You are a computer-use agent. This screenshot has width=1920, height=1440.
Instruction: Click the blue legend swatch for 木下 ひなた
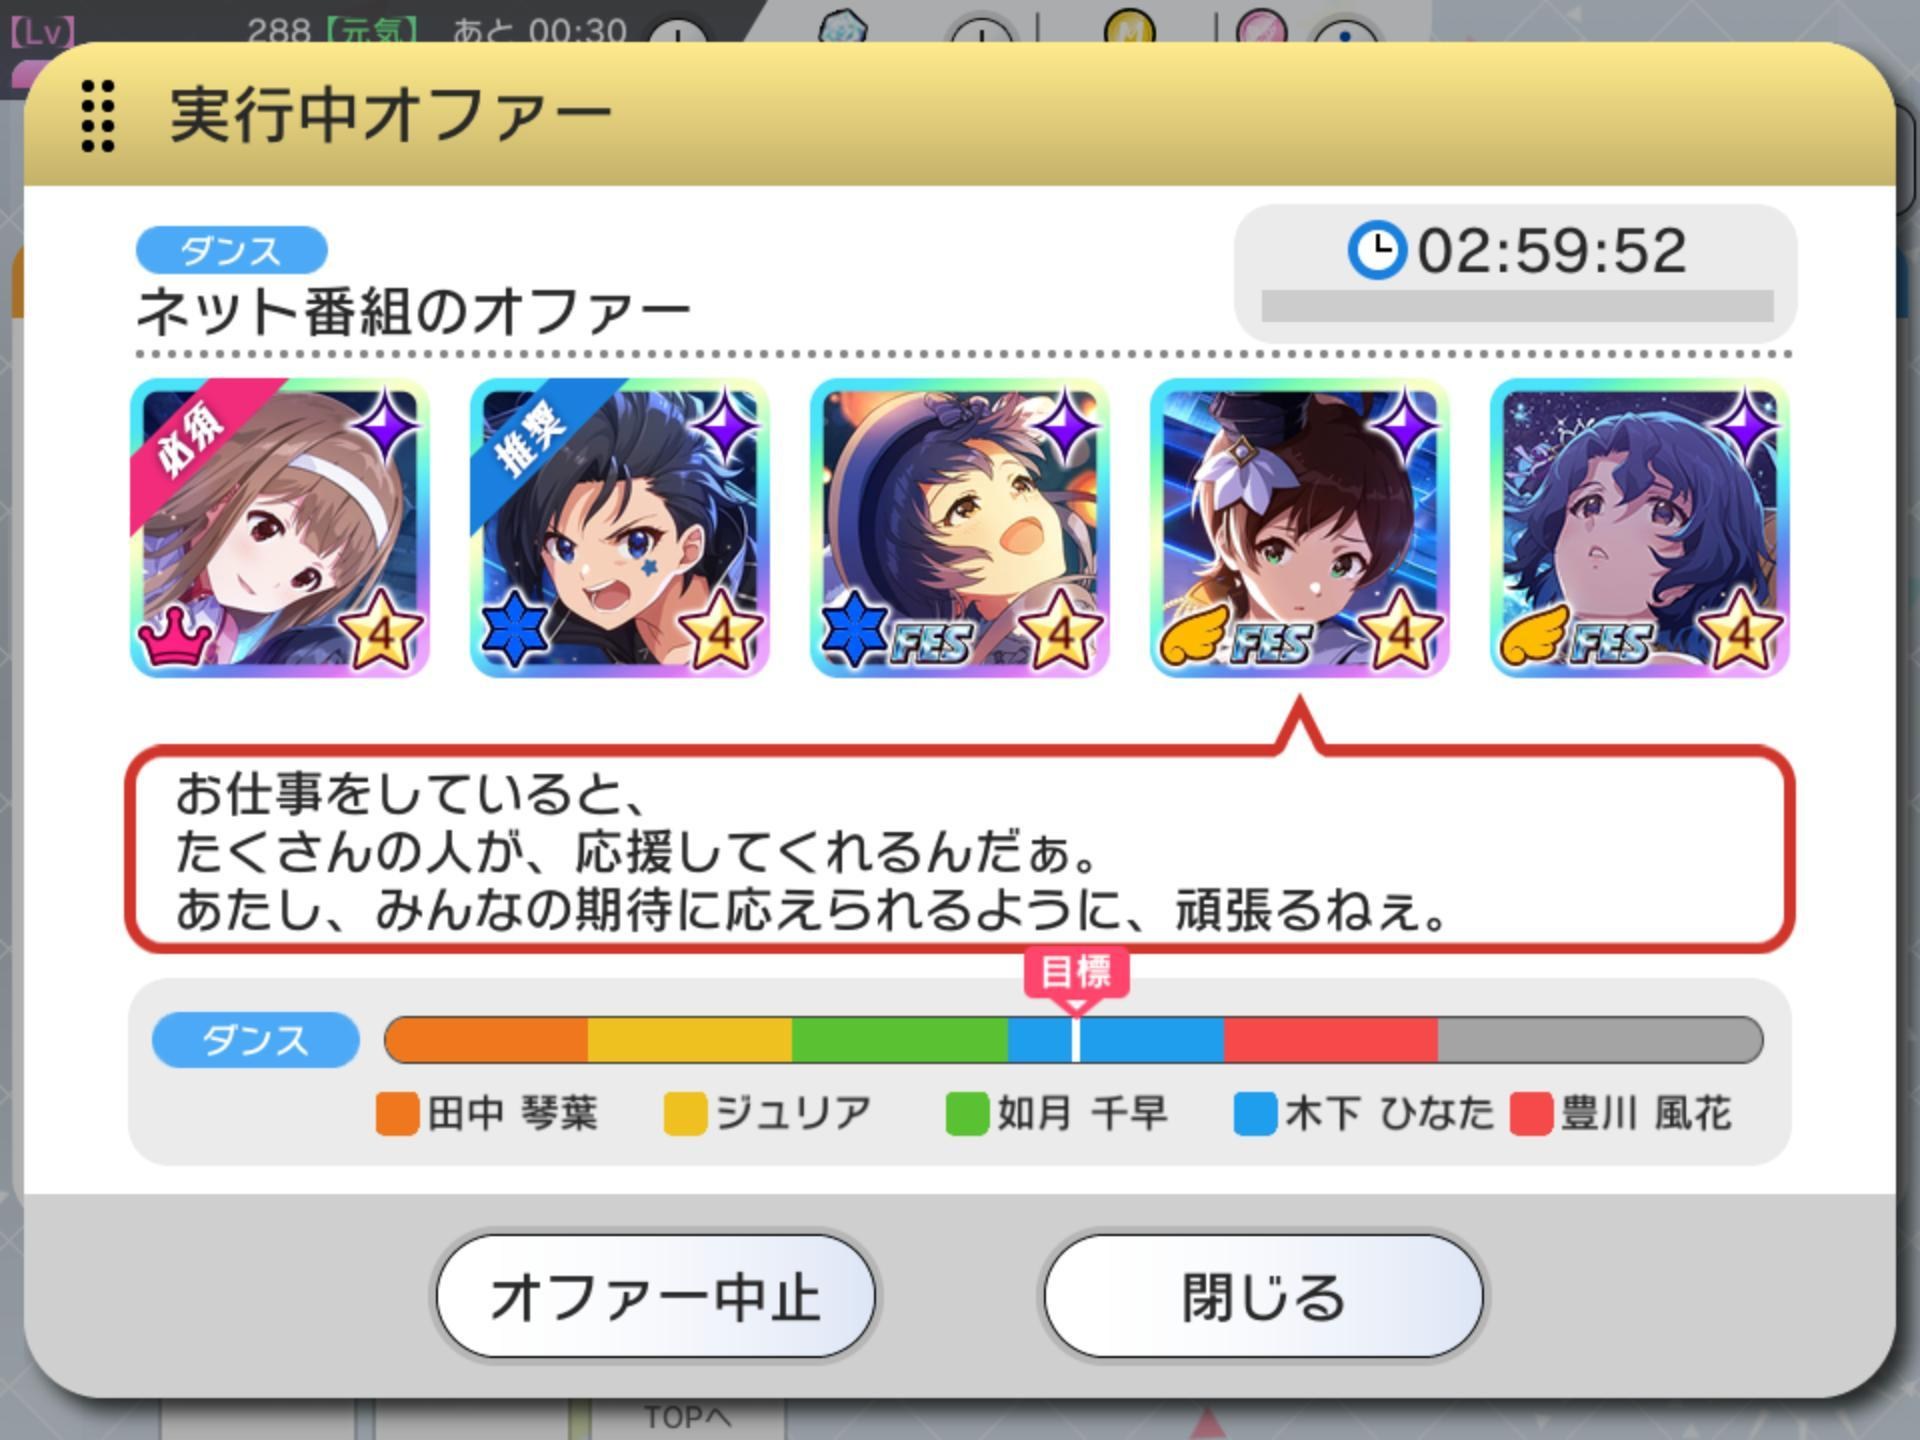click(x=1255, y=1114)
